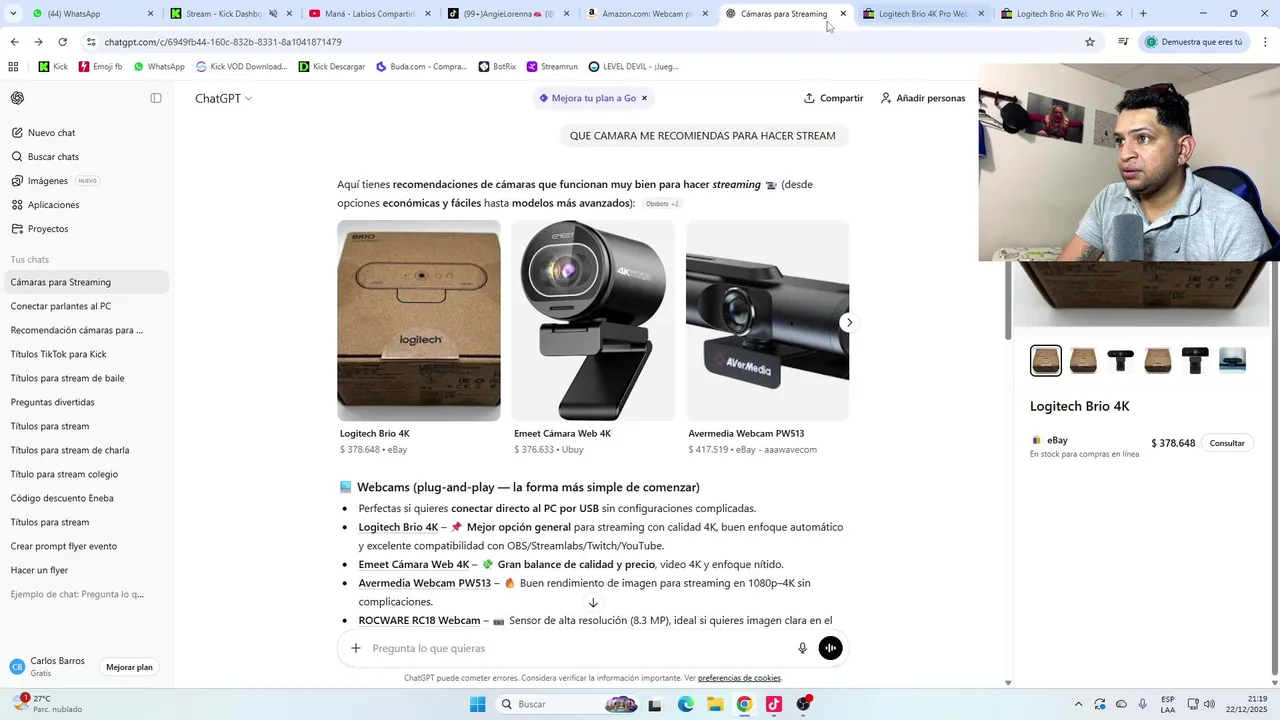Start voice mode with the waveform button

pos(830,648)
